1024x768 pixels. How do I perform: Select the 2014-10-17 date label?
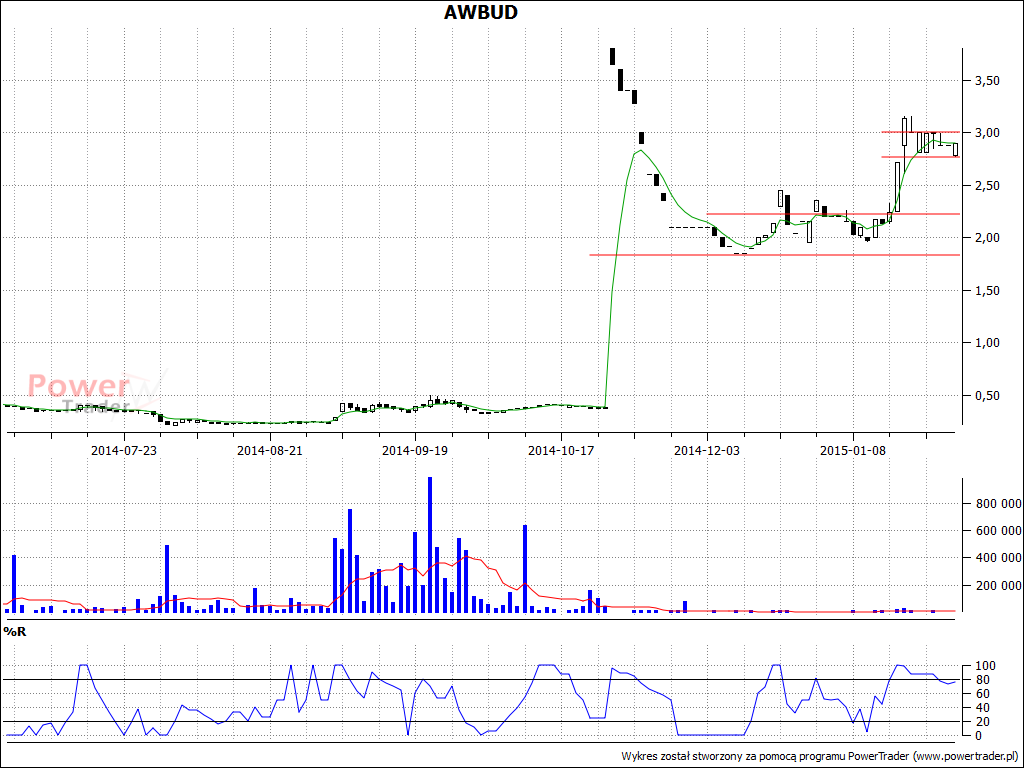click(x=561, y=450)
